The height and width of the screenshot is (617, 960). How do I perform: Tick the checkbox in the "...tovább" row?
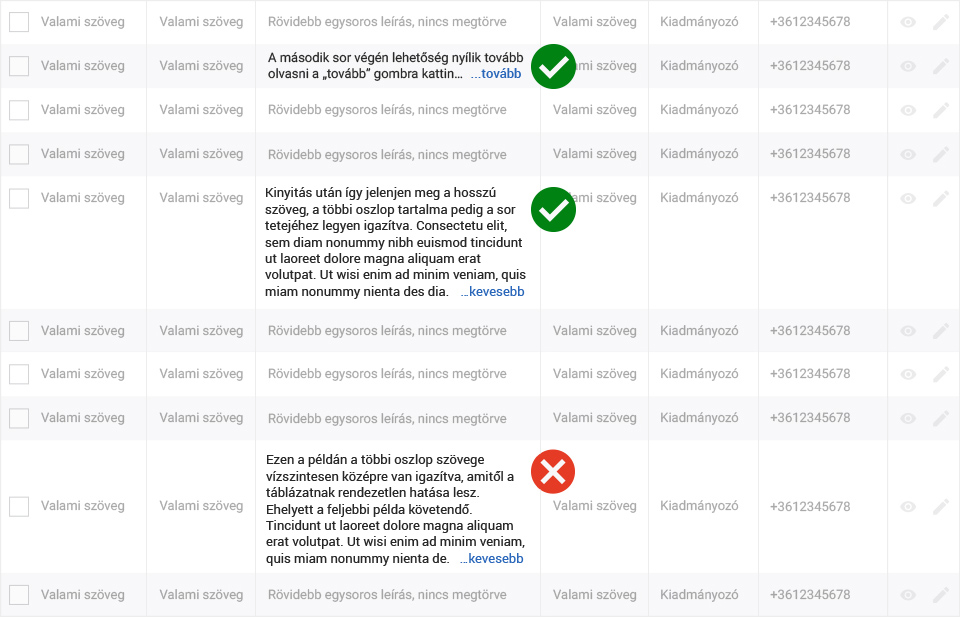click(x=19, y=66)
